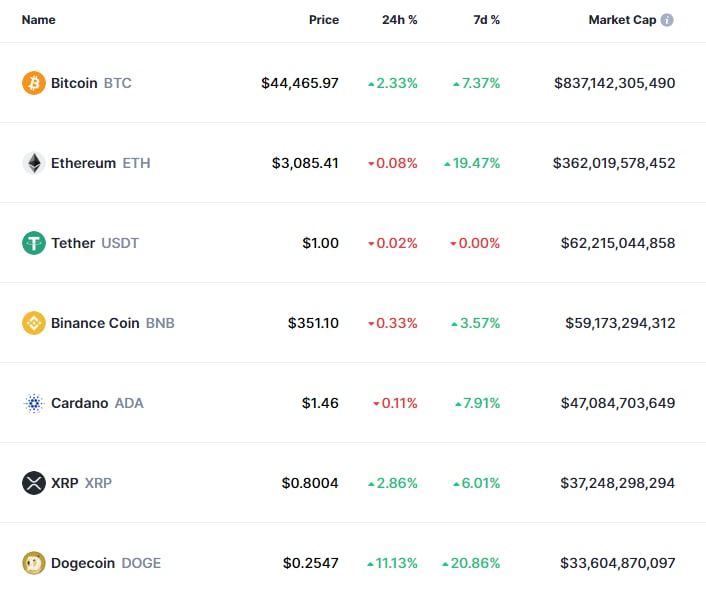Click Binance Coin 7d change 3.57%
This screenshot has height=595, width=706.
476,323
